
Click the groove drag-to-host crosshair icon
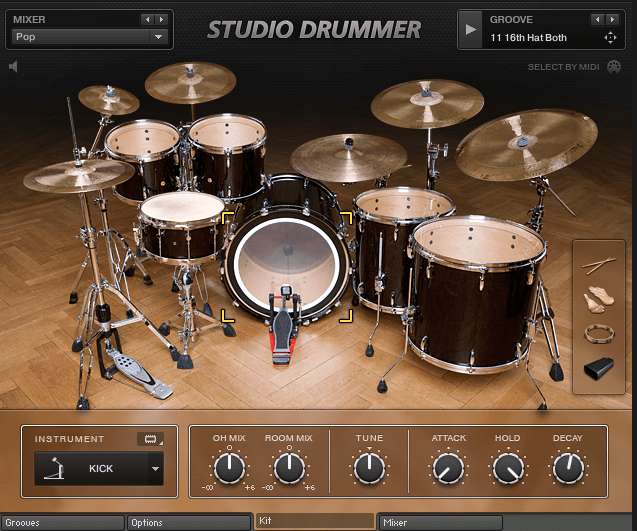pos(610,38)
